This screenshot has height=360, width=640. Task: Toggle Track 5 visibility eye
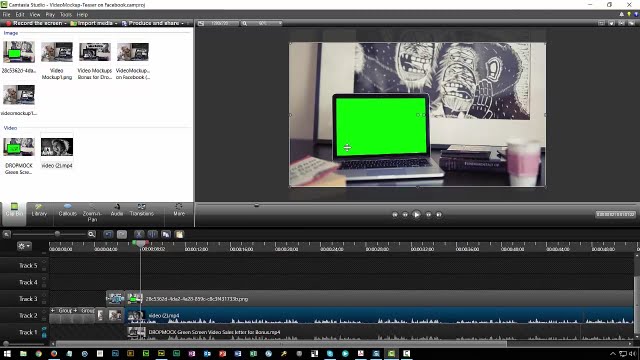pyautogui.click(x=44, y=262)
